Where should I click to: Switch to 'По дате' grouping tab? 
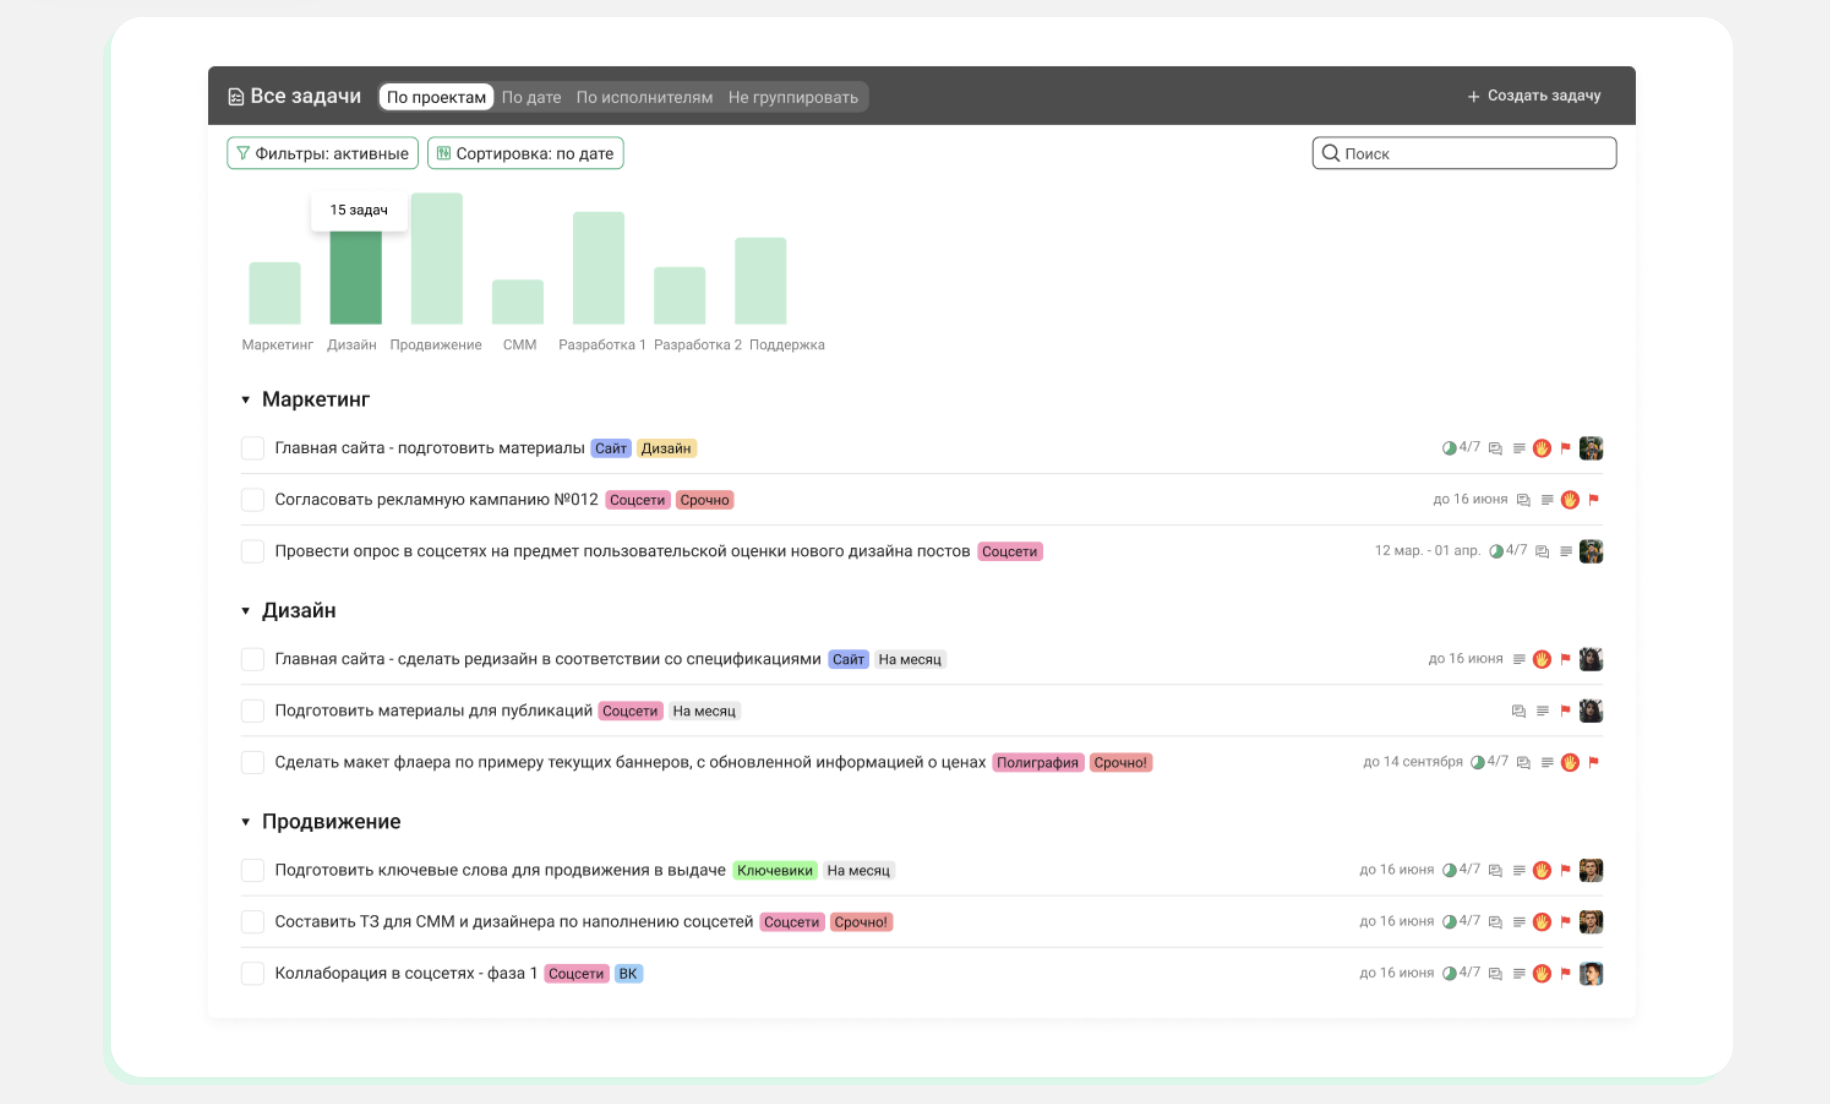pyautogui.click(x=531, y=97)
